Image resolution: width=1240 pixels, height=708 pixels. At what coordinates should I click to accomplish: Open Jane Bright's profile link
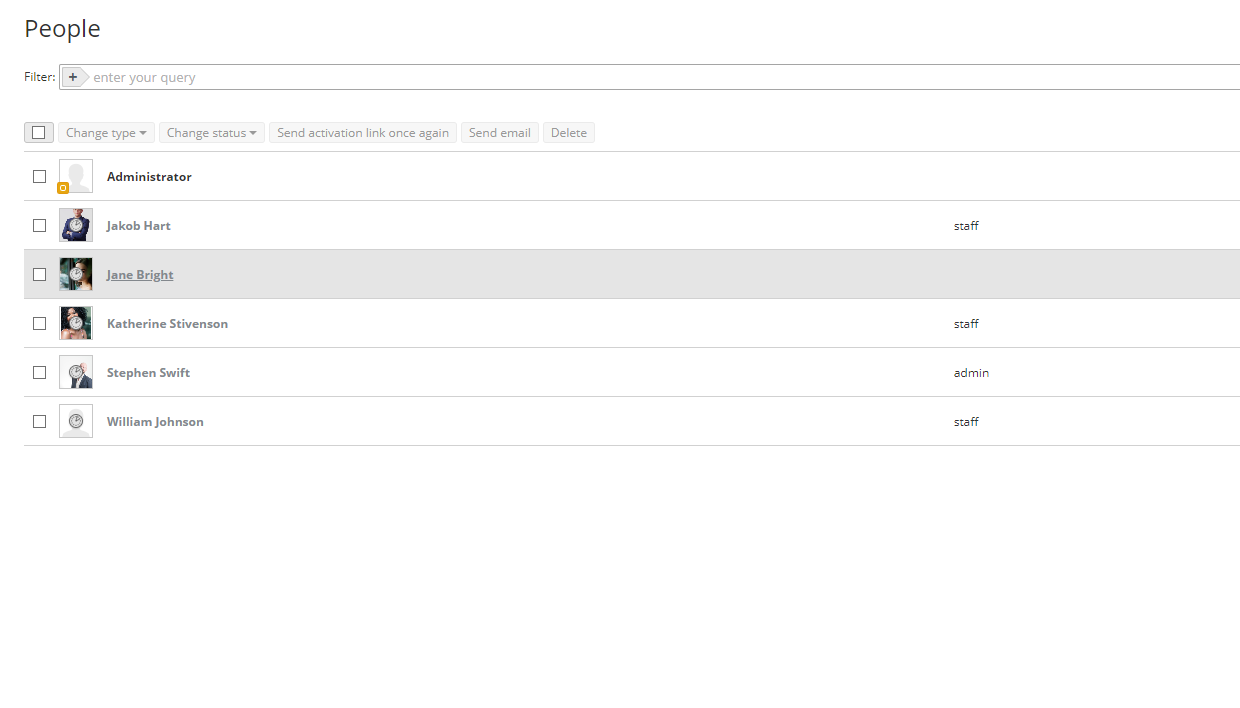[x=139, y=274]
